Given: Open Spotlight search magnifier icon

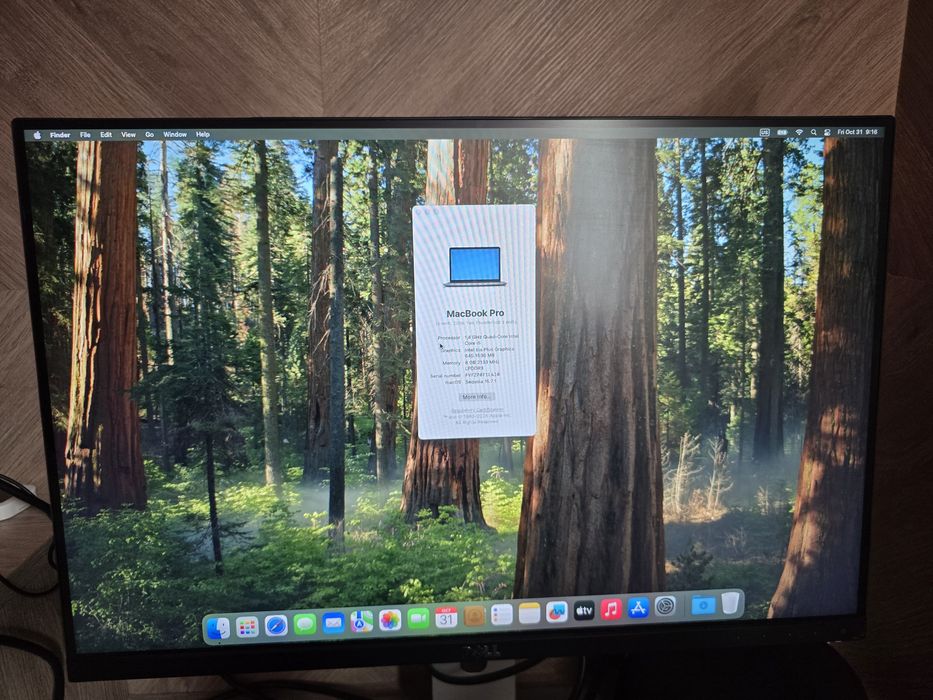Looking at the screenshot, I should pyautogui.click(x=813, y=132).
